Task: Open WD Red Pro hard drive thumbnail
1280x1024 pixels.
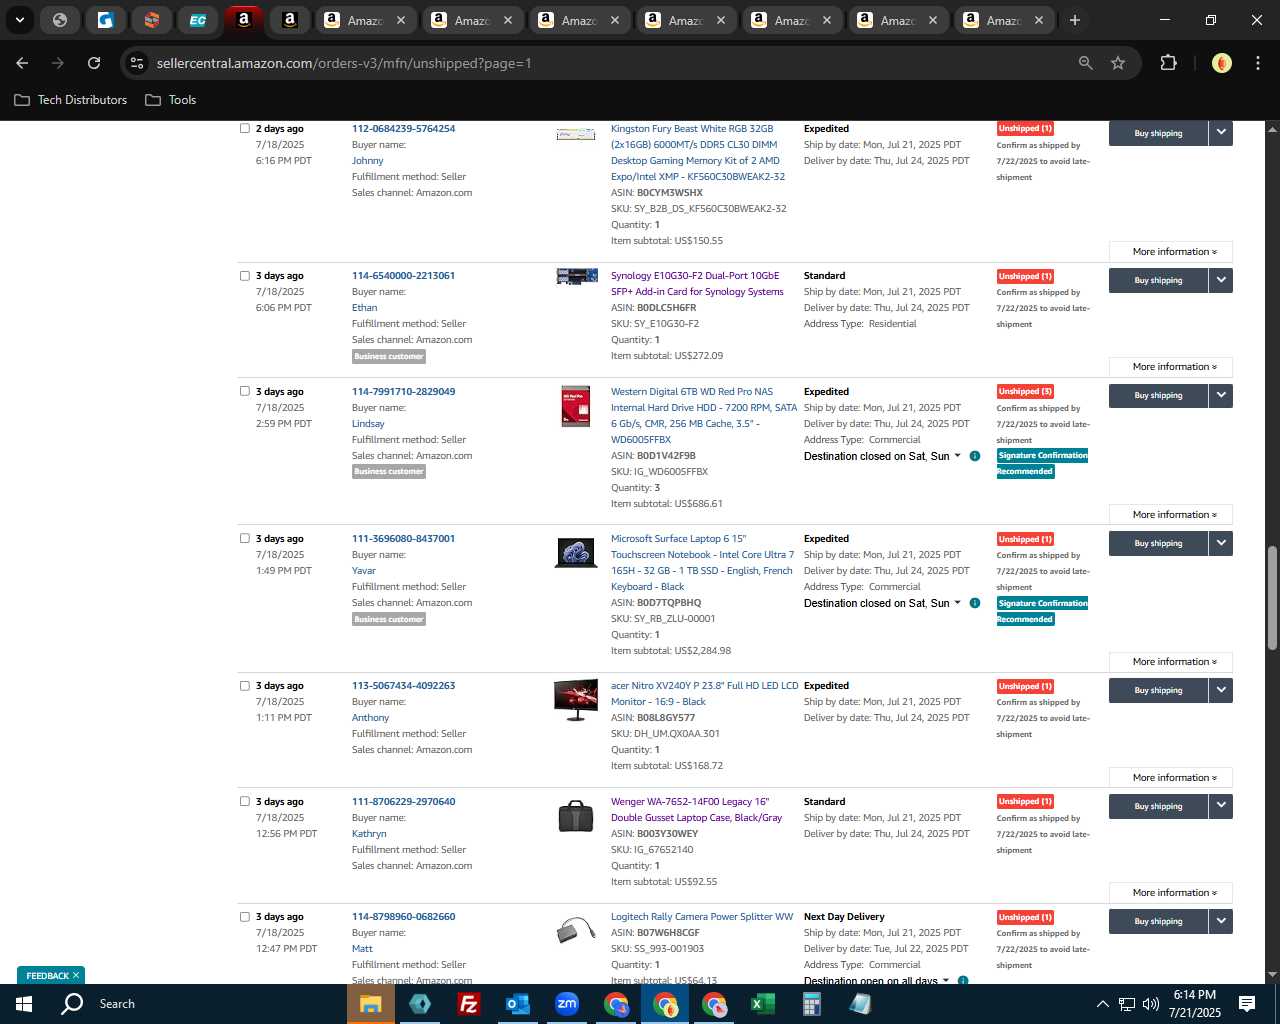Action: 576,406
